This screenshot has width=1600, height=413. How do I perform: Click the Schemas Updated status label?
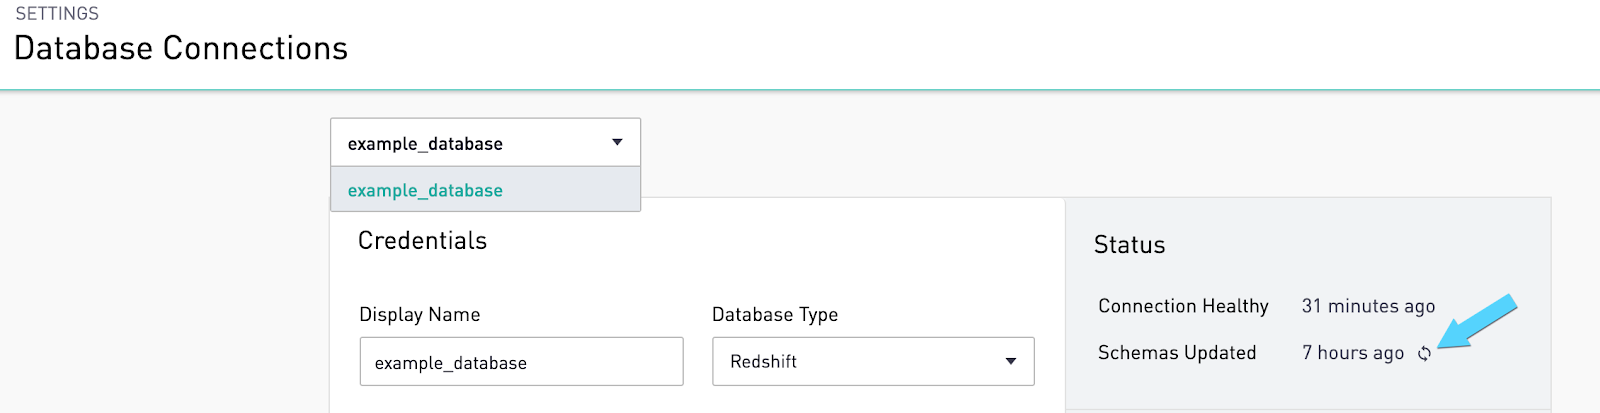[1177, 353]
